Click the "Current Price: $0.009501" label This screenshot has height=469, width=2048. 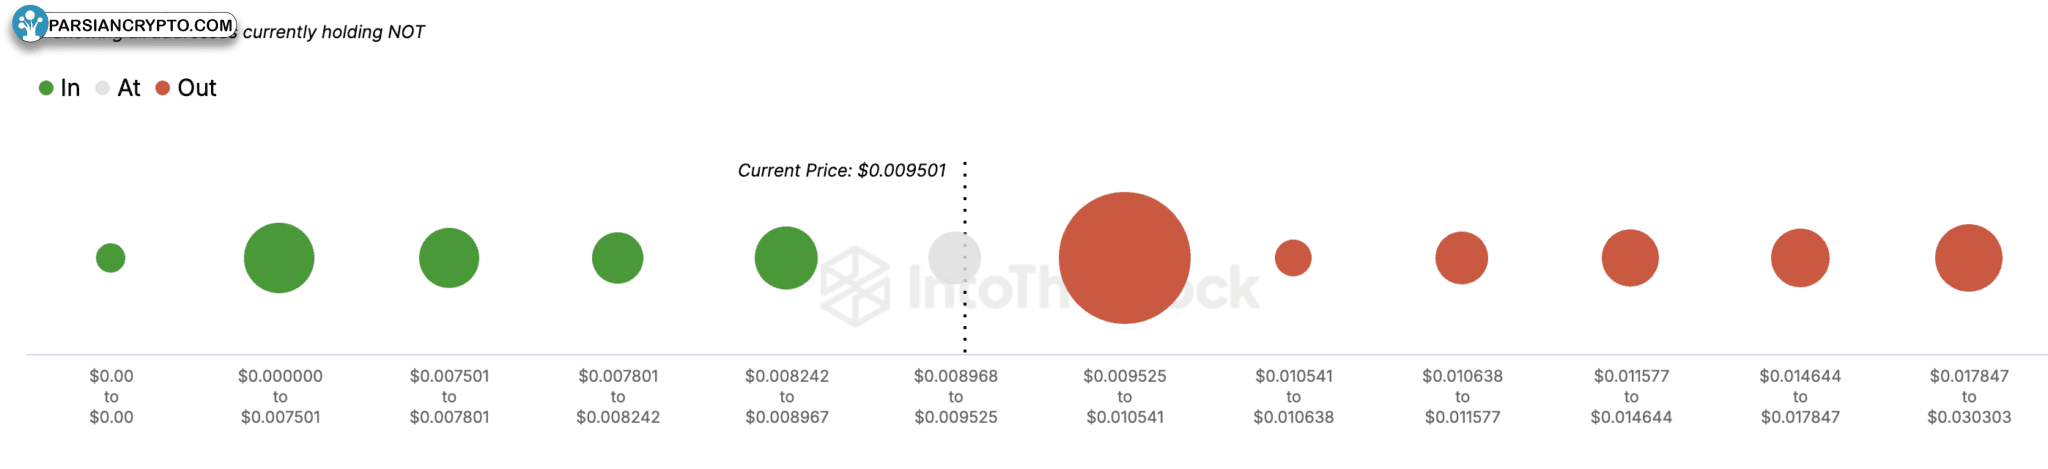pos(841,171)
